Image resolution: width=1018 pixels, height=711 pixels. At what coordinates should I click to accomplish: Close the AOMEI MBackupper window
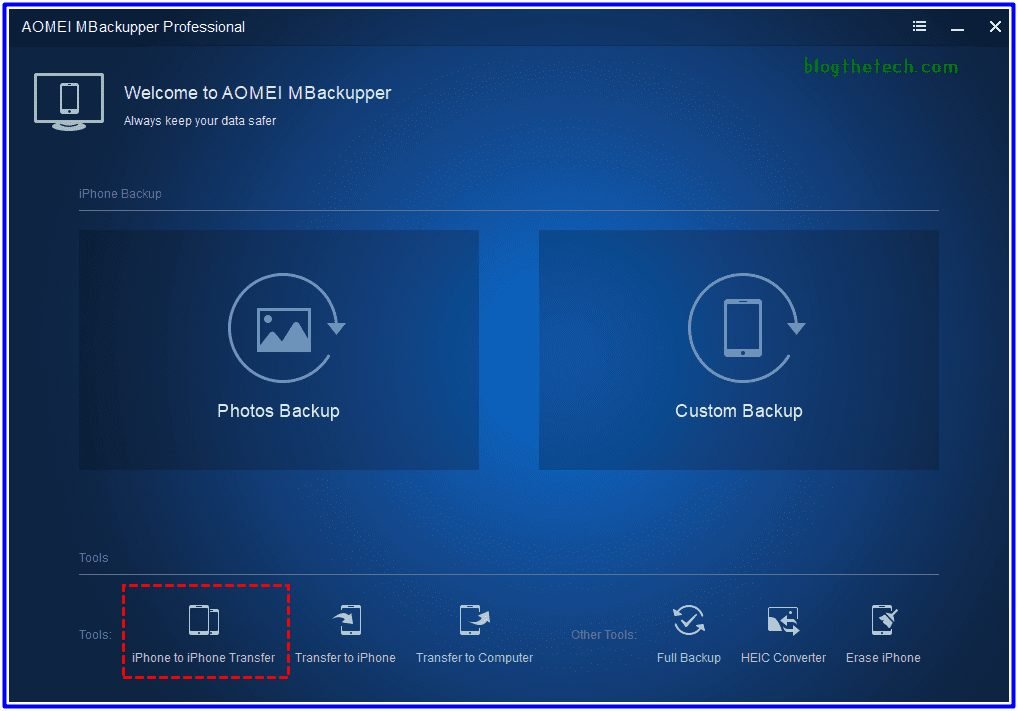[x=995, y=27]
